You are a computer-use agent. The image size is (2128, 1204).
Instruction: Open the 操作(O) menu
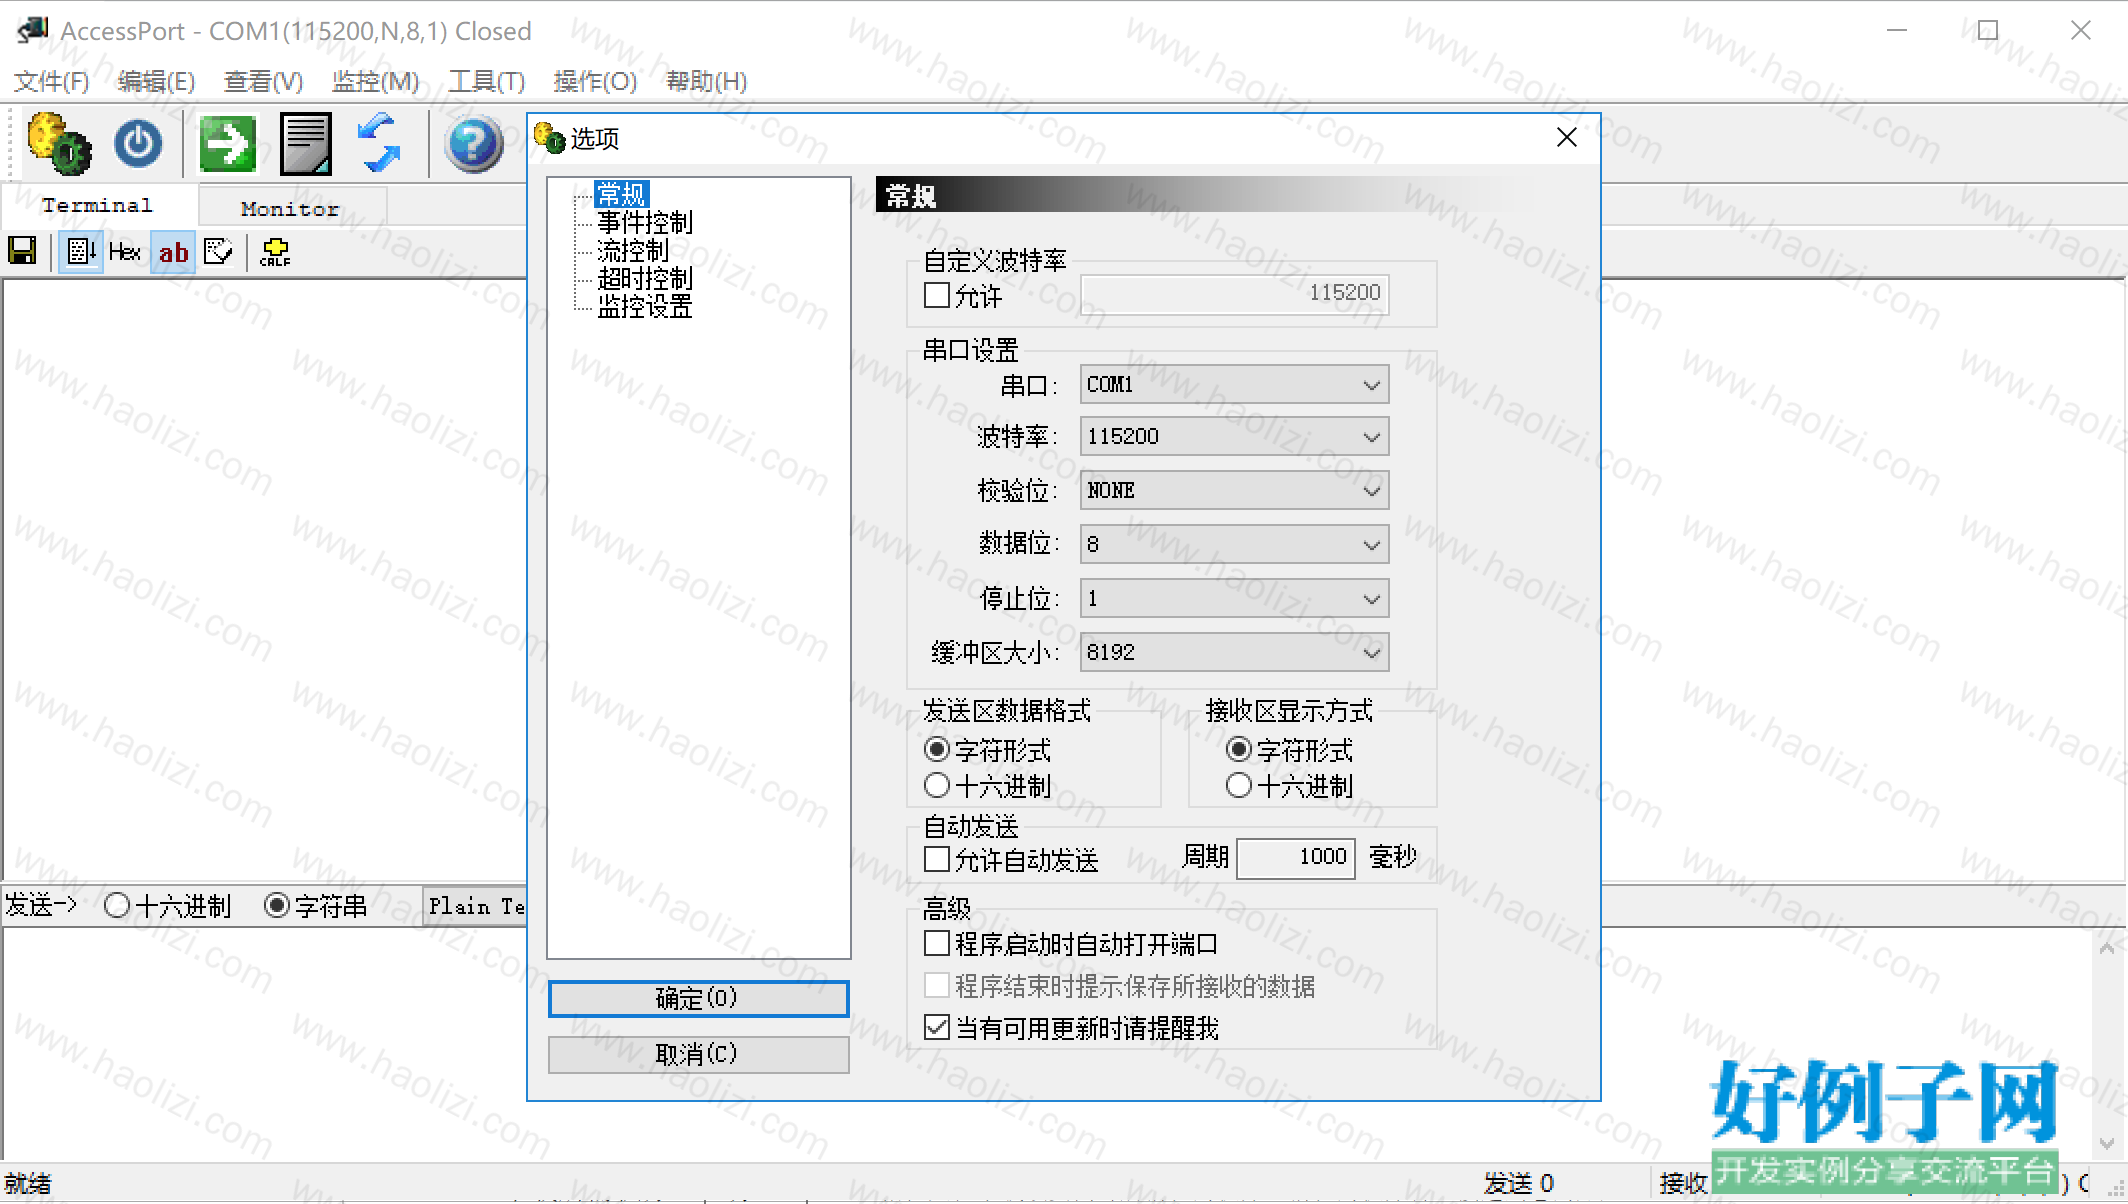(595, 81)
